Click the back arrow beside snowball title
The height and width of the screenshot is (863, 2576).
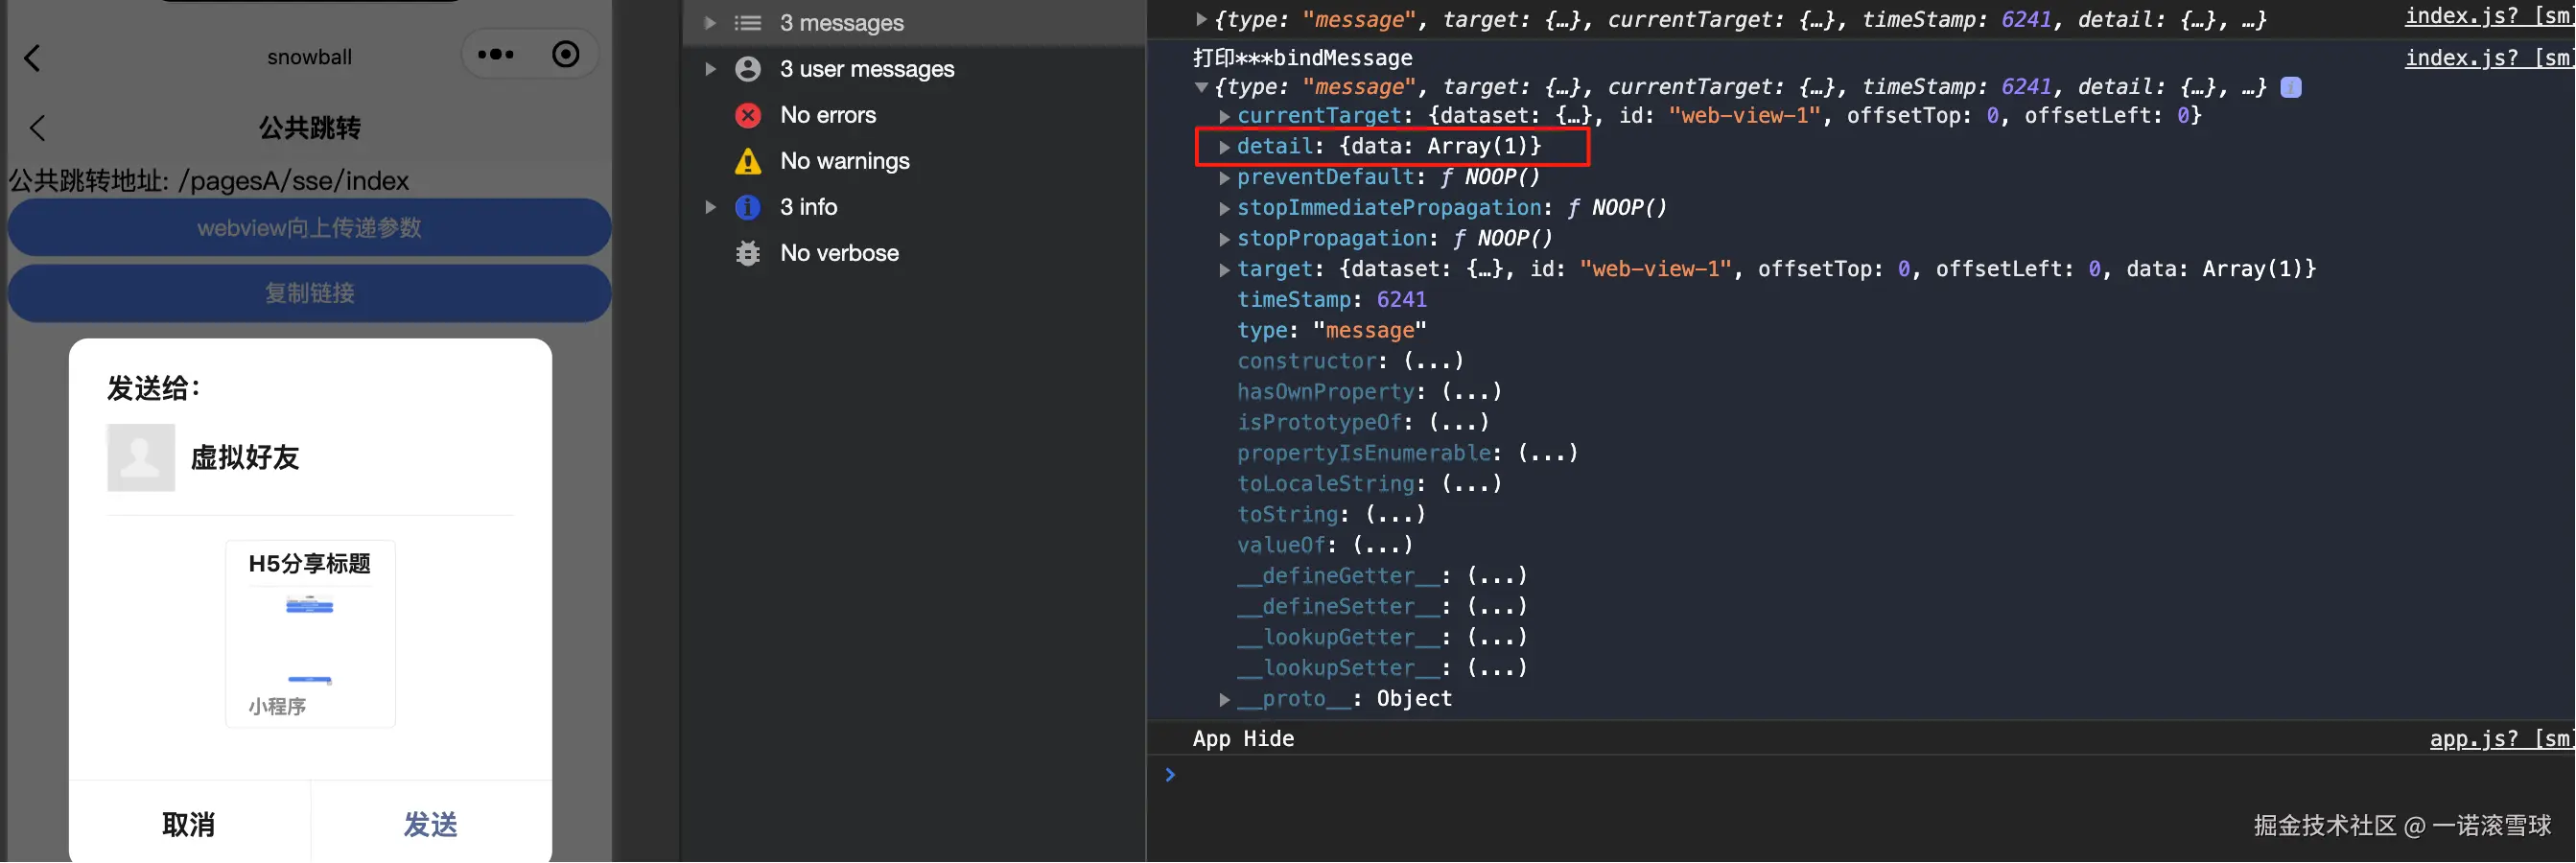[32, 58]
